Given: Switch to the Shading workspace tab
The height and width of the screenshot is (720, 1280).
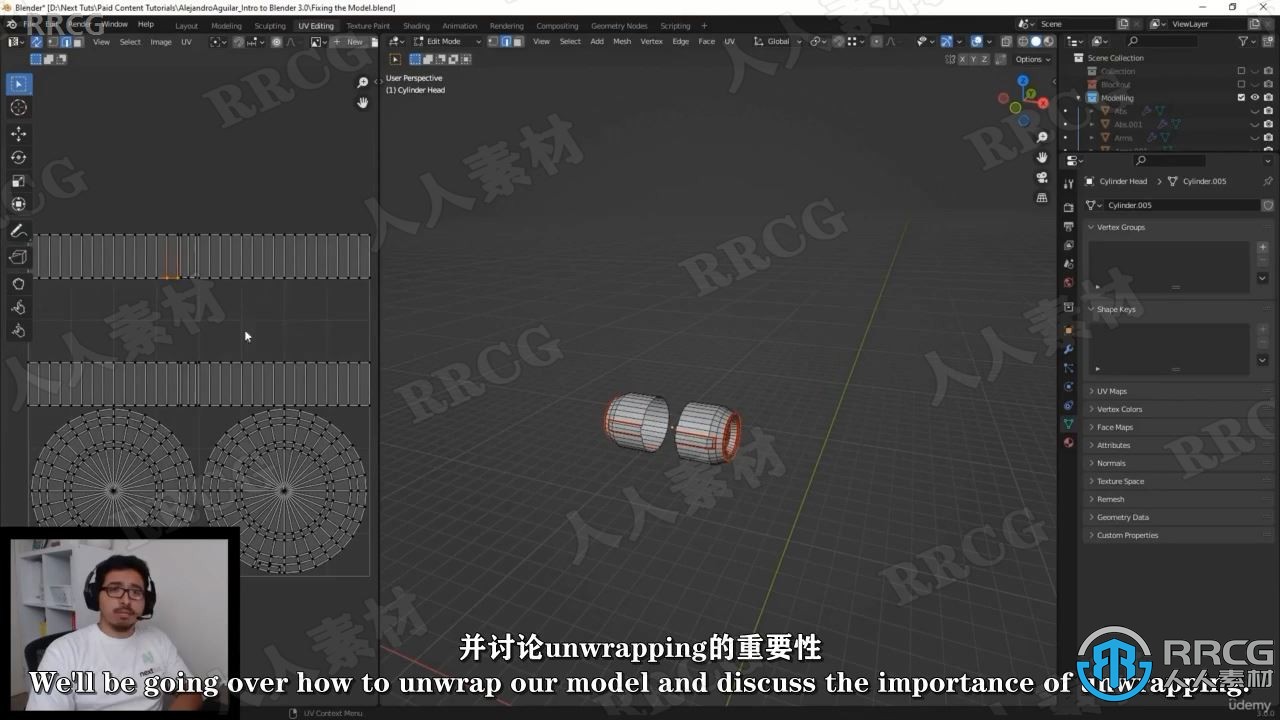Looking at the screenshot, I should [x=416, y=25].
